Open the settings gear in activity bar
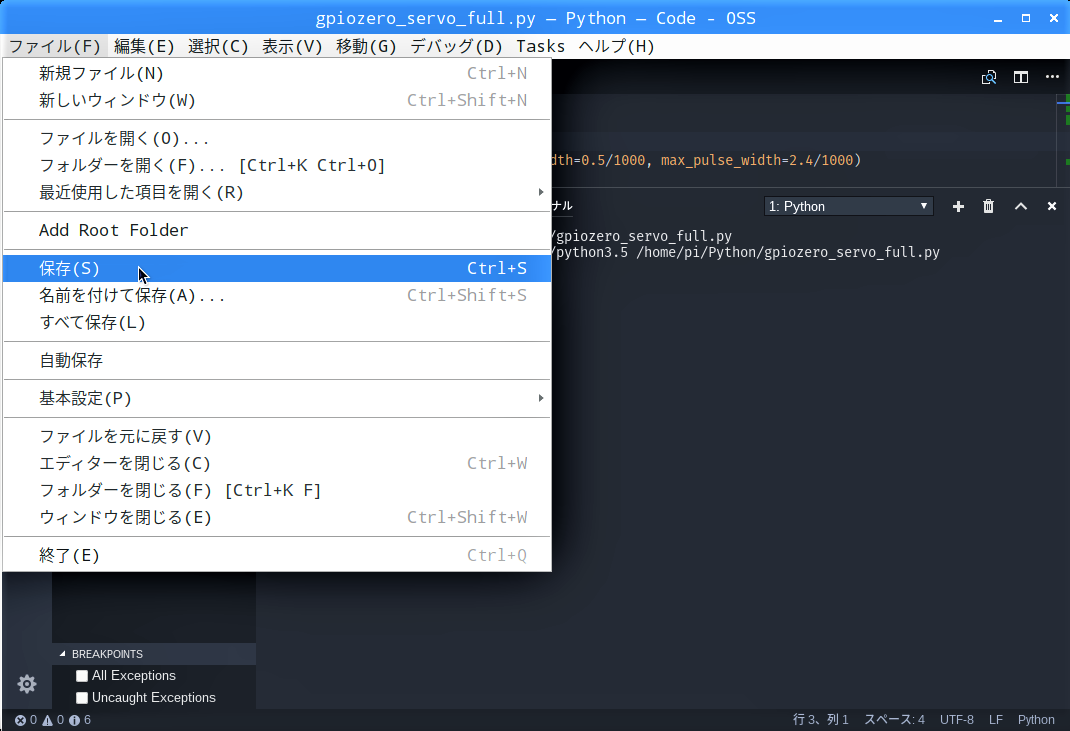Viewport: 1070px width, 731px height. click(27, 683)
